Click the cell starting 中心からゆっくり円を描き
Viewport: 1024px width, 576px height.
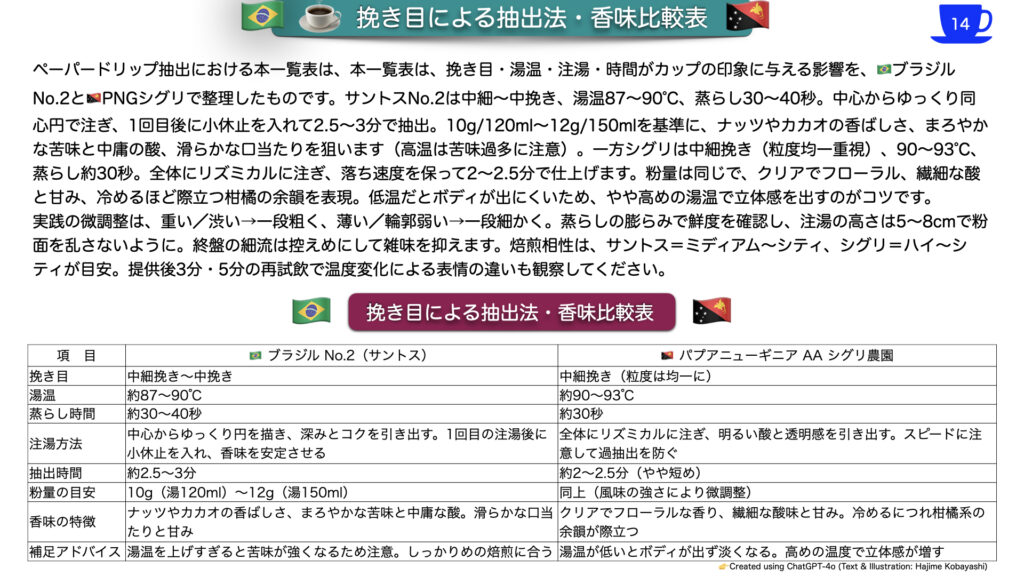[342, 444]
